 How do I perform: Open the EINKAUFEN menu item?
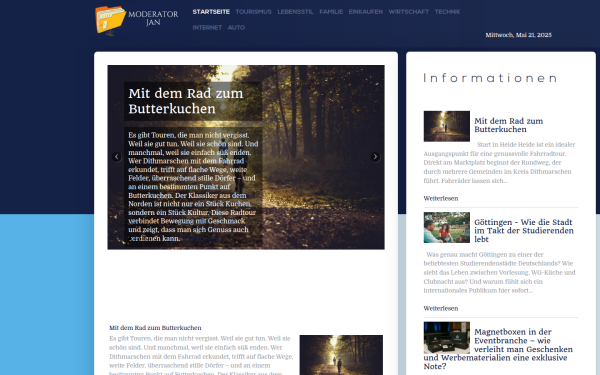365,12
